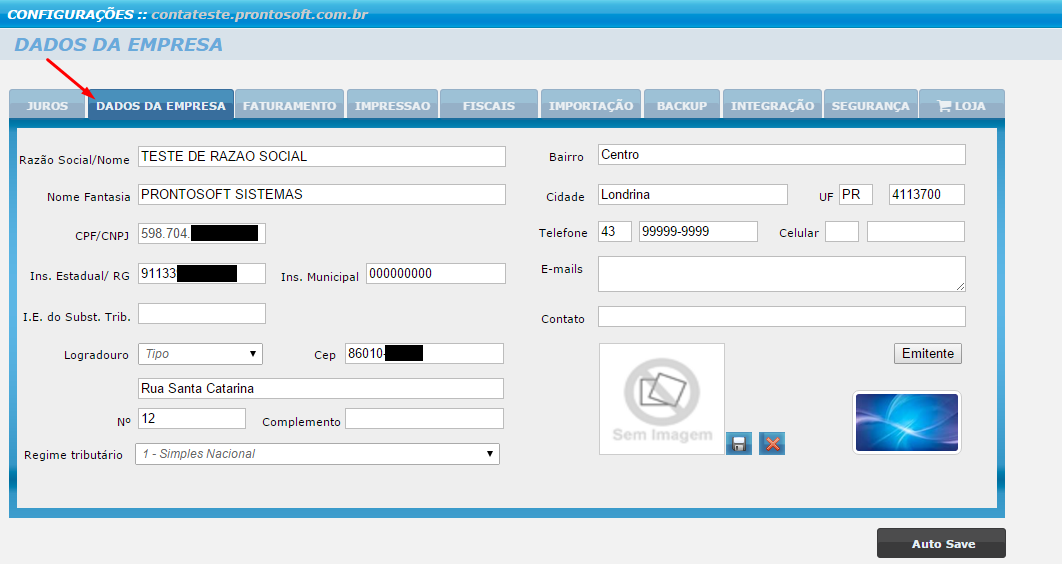Expand the Regime tributário dropdown

[317, 454]
